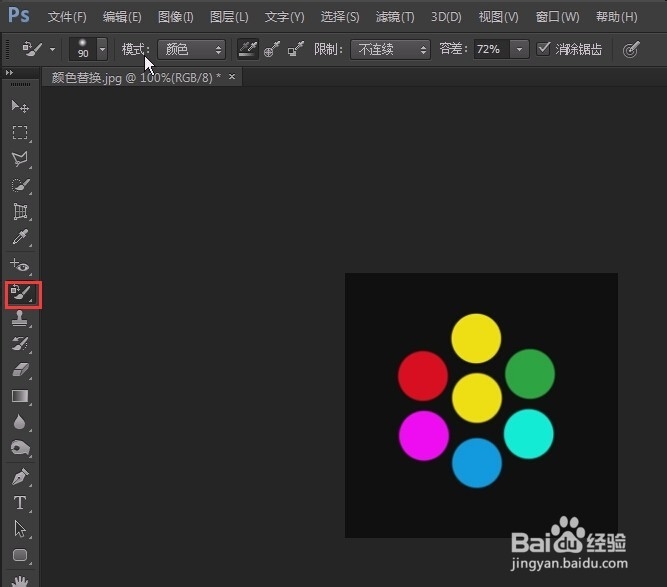
Task: Open the 限制 dropdown showing 不连续
Action: coord(391,50)
